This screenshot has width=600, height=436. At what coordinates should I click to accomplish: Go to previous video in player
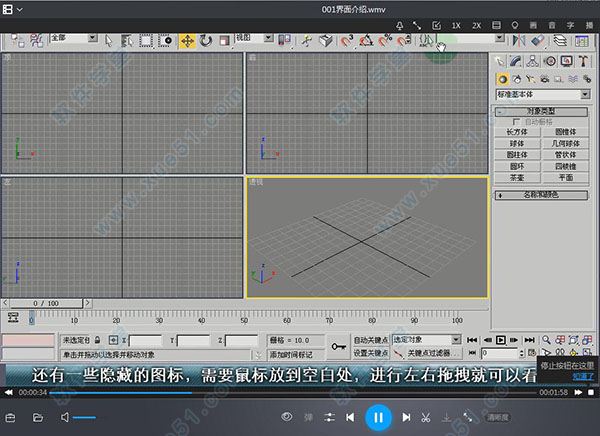(350, 417)
